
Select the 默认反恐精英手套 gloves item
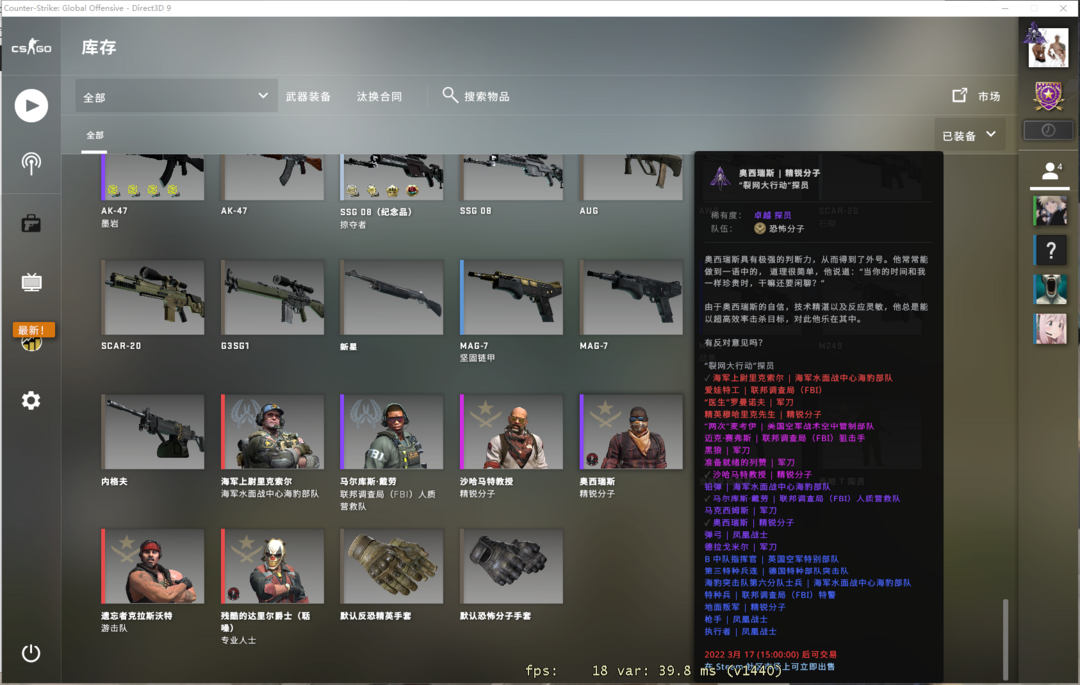(392, 566)
